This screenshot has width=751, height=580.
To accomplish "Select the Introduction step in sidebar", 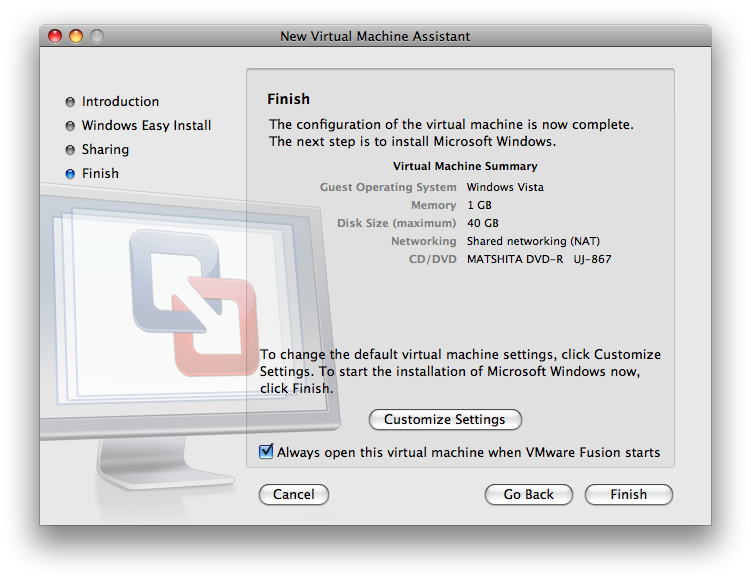I will tap(120, 102).
